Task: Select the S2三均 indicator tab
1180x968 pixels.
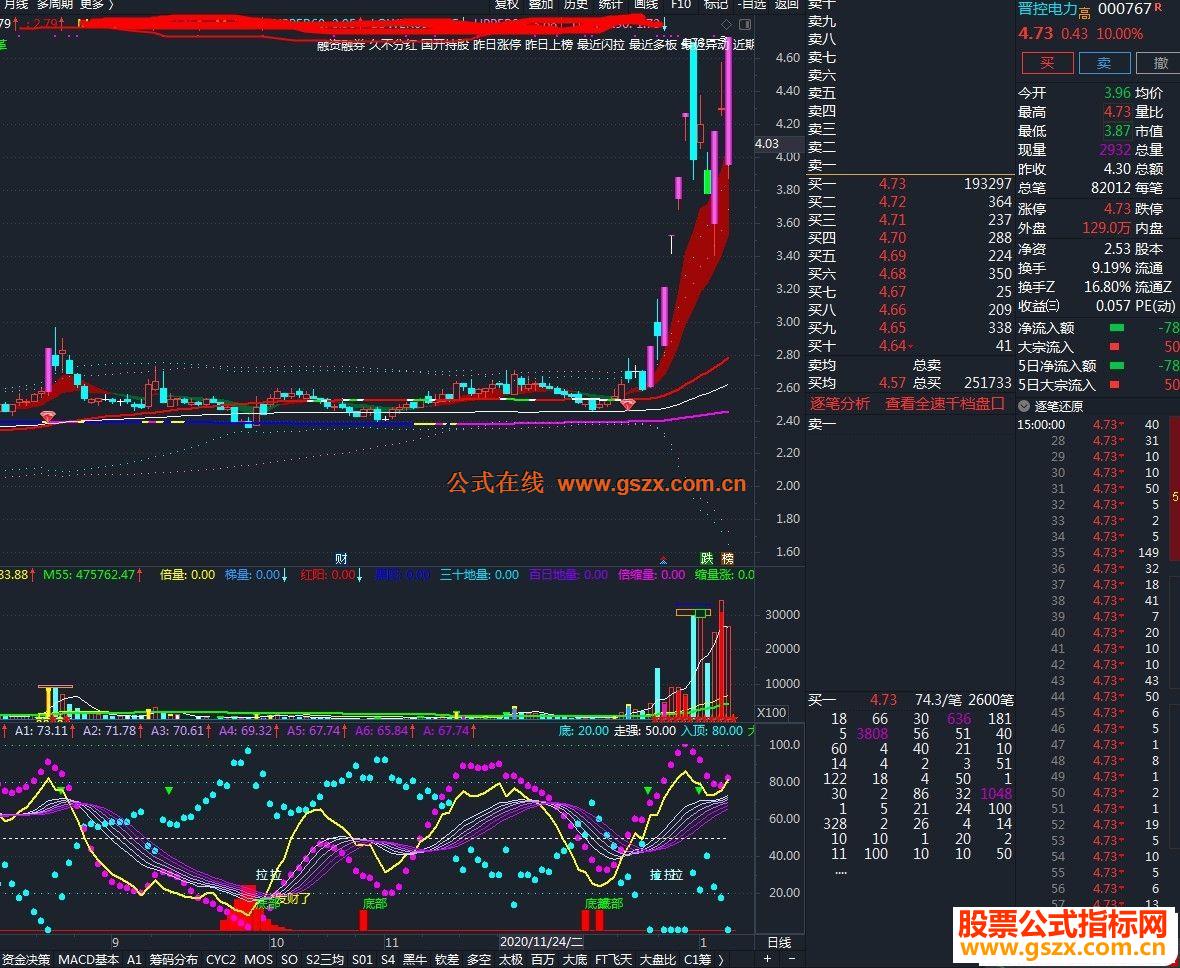Action: tap(325, 960)
